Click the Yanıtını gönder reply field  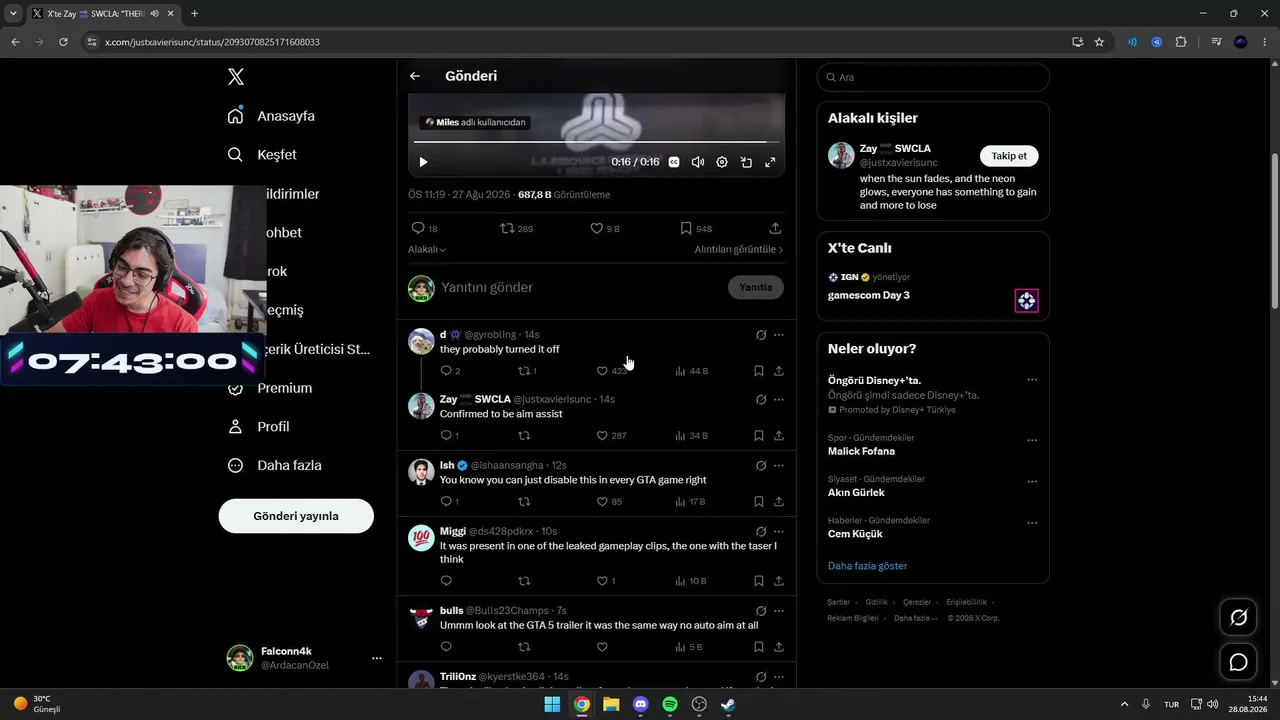pos(580,287)
